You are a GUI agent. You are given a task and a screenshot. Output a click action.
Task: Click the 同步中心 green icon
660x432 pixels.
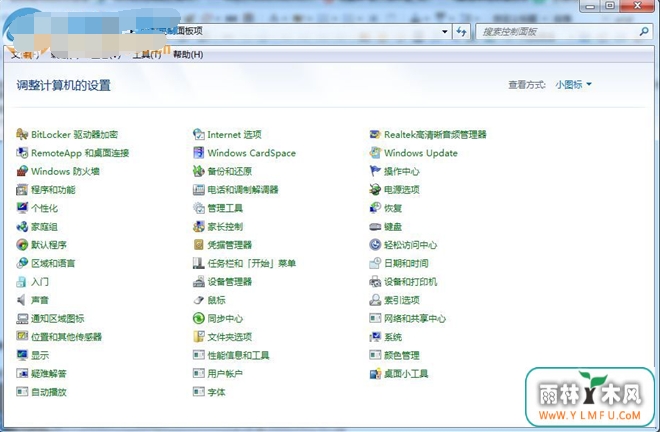(x=199, y=318)
